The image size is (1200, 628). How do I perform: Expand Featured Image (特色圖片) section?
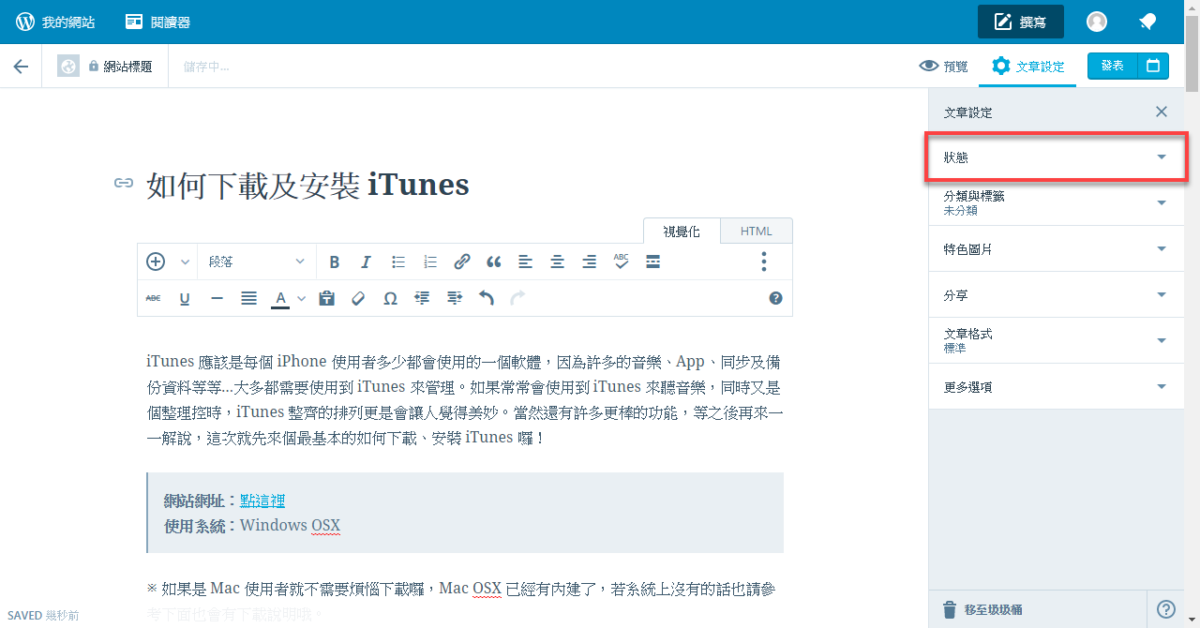(1058, 249)
